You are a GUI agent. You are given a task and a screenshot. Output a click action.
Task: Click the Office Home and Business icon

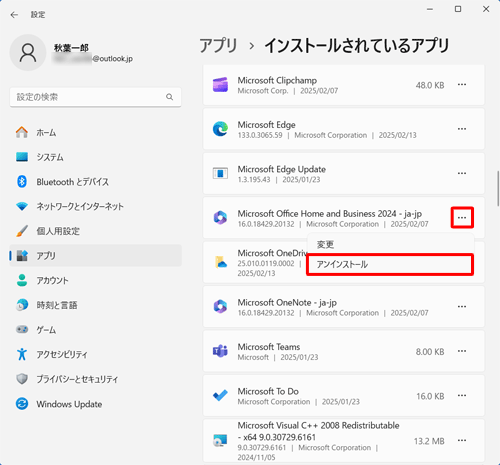(220, 218)
